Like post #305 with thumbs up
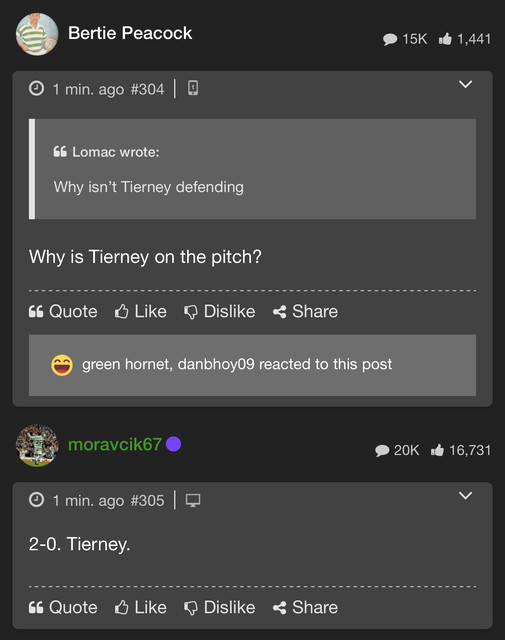 (140, 607)
